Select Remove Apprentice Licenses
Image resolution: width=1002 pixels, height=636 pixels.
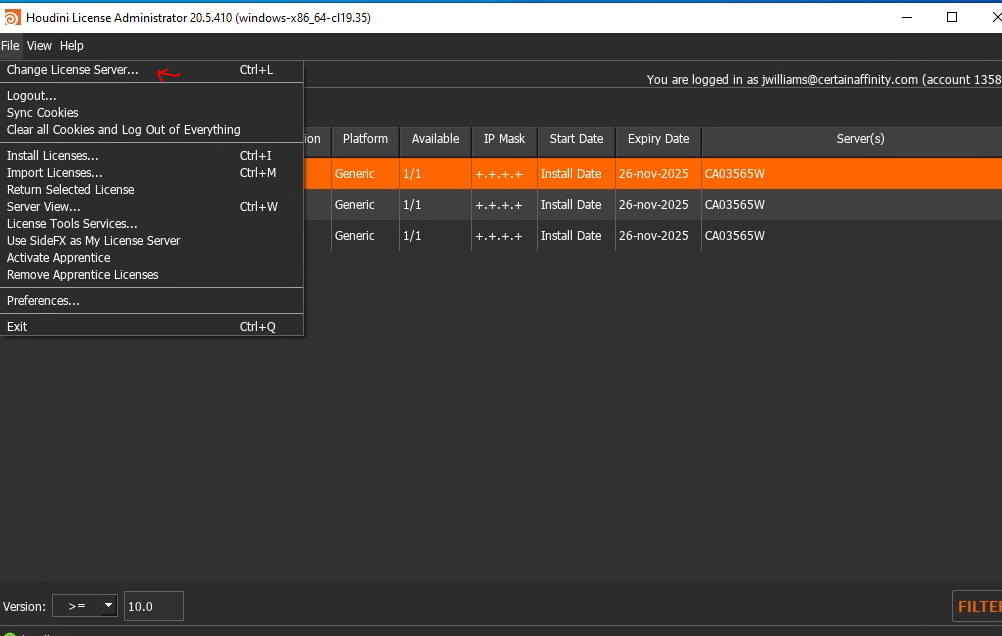click(x=151, y=275)
